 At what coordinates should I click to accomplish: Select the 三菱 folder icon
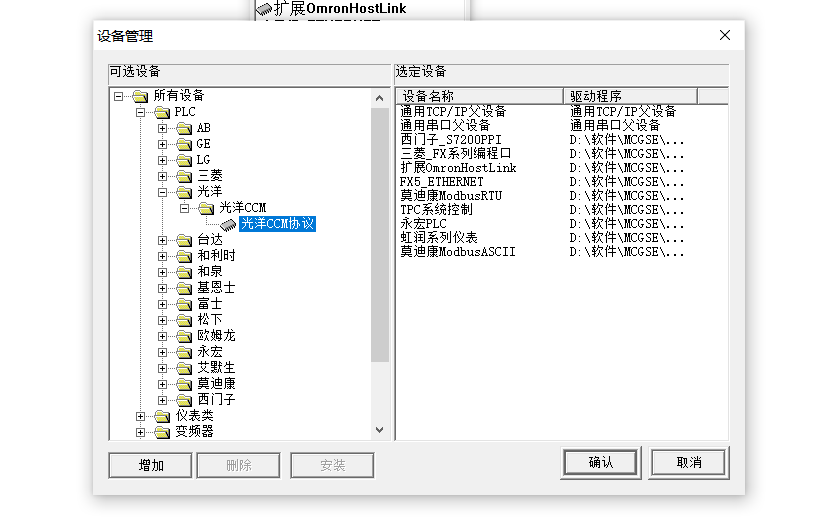coord(183,176)
